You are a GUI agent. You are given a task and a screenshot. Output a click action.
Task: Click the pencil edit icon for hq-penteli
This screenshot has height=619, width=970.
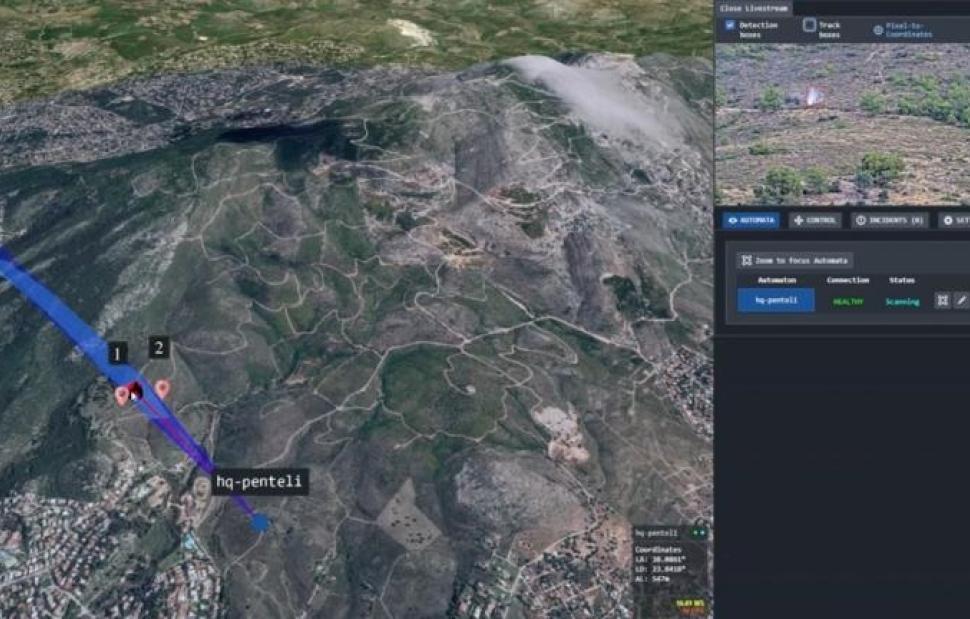961,301
